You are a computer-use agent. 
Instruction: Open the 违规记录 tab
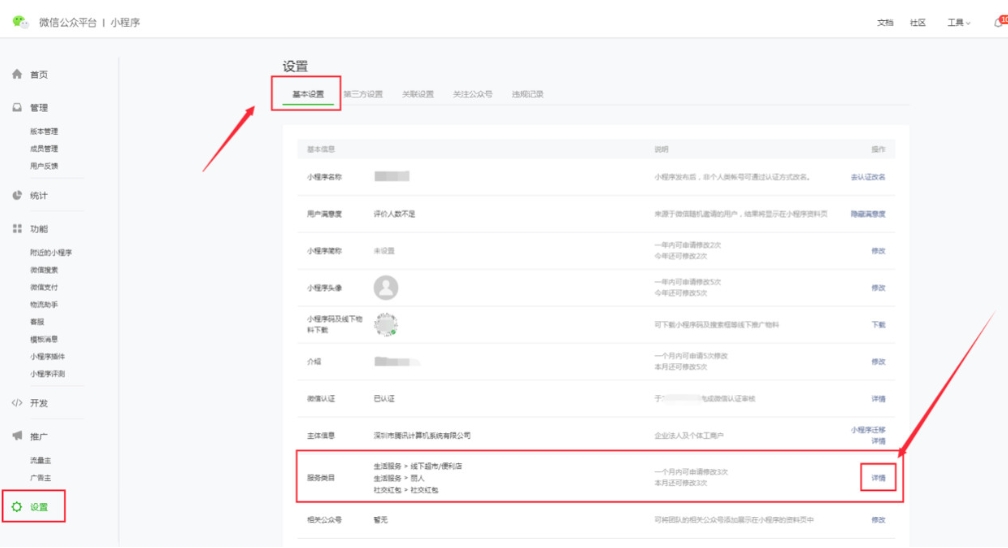[x=528, y=94]
